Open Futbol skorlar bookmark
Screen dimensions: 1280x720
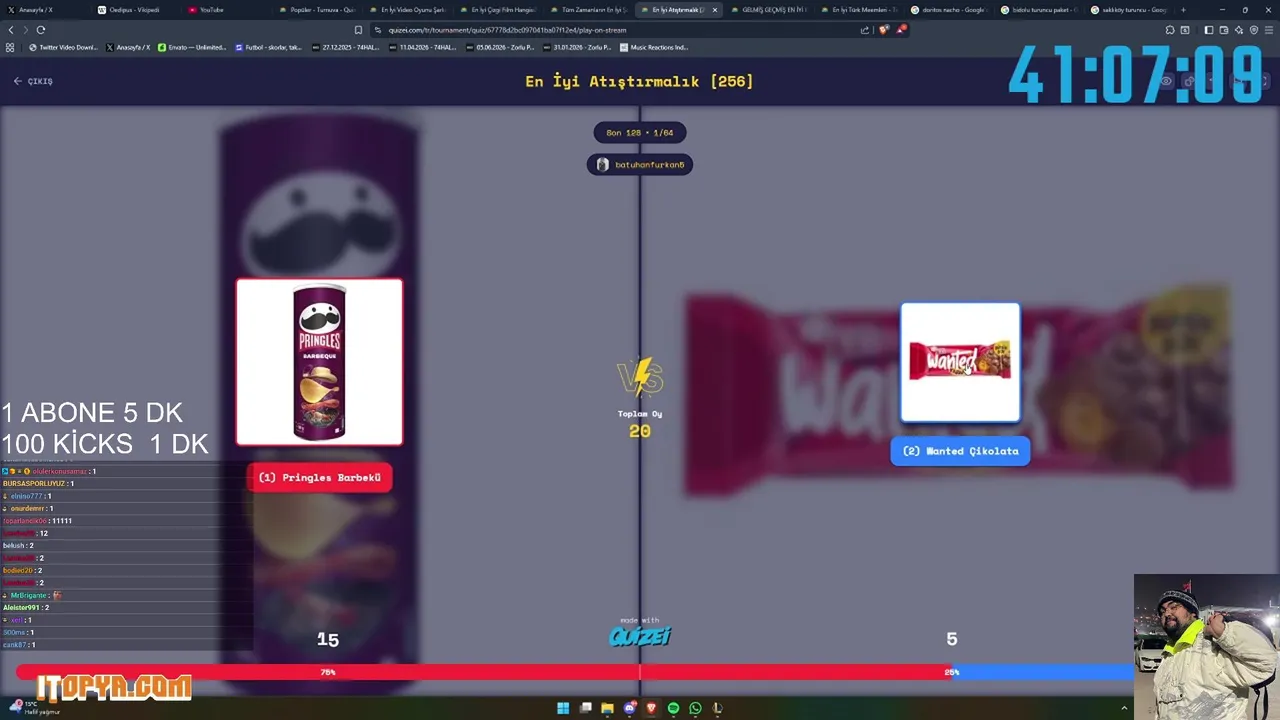[x=268, y=47]
